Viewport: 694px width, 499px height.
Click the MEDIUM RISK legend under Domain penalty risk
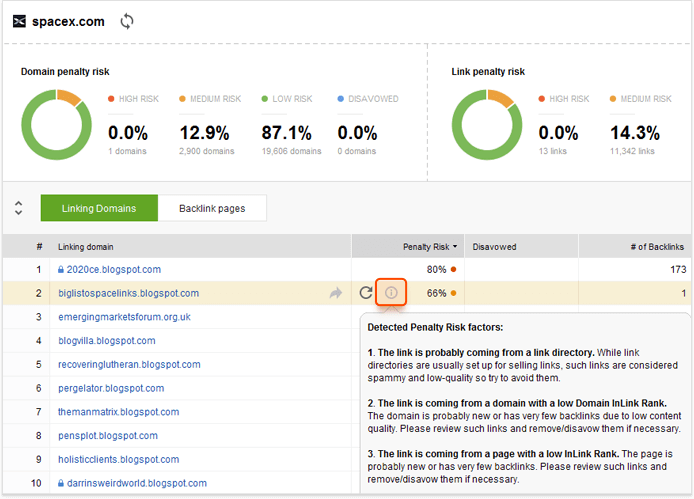tap(210, 99)
